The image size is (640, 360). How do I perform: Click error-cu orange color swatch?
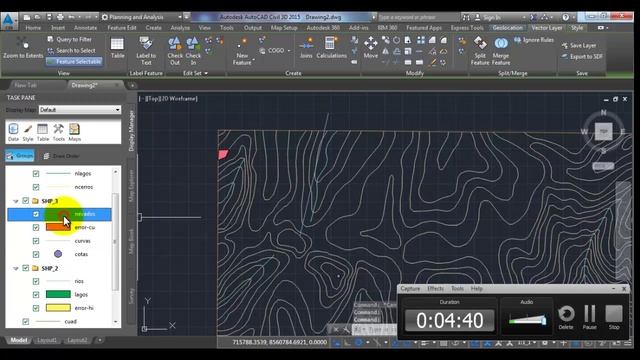(58, 227)
